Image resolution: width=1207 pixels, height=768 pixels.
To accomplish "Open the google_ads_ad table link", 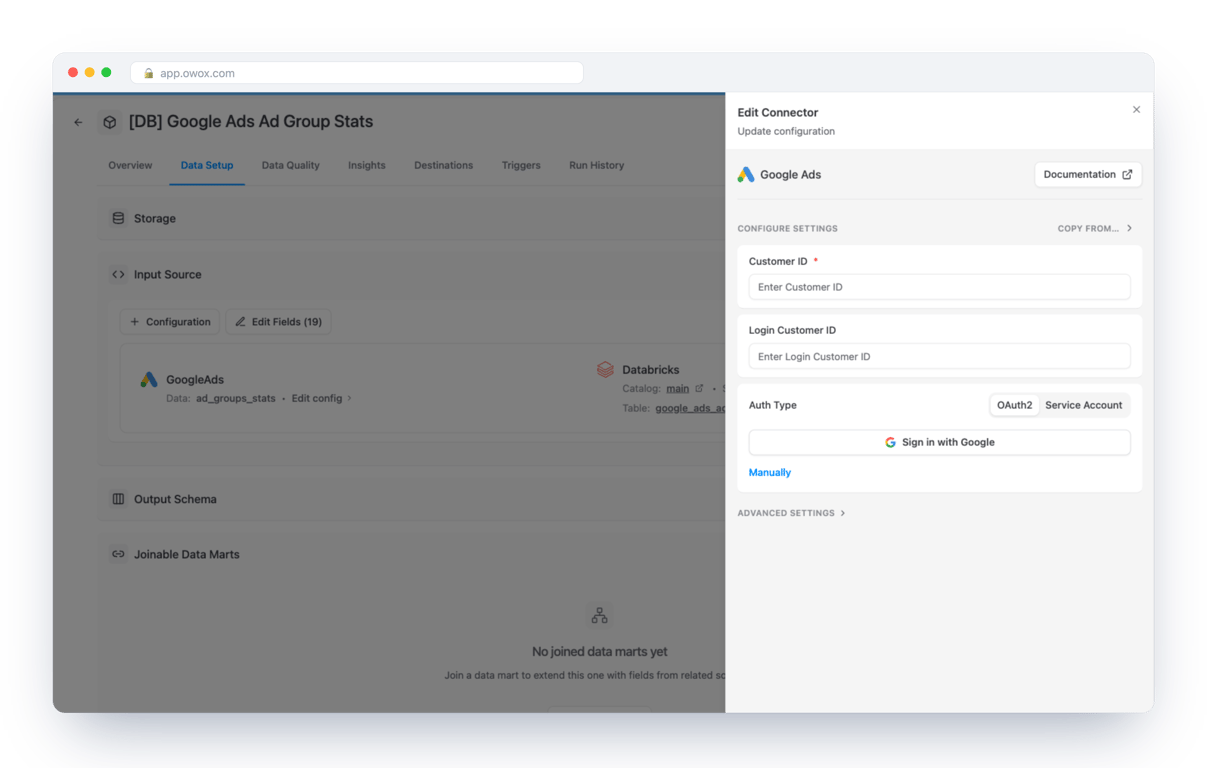I will pyautogui.click(x=690, y=408).
